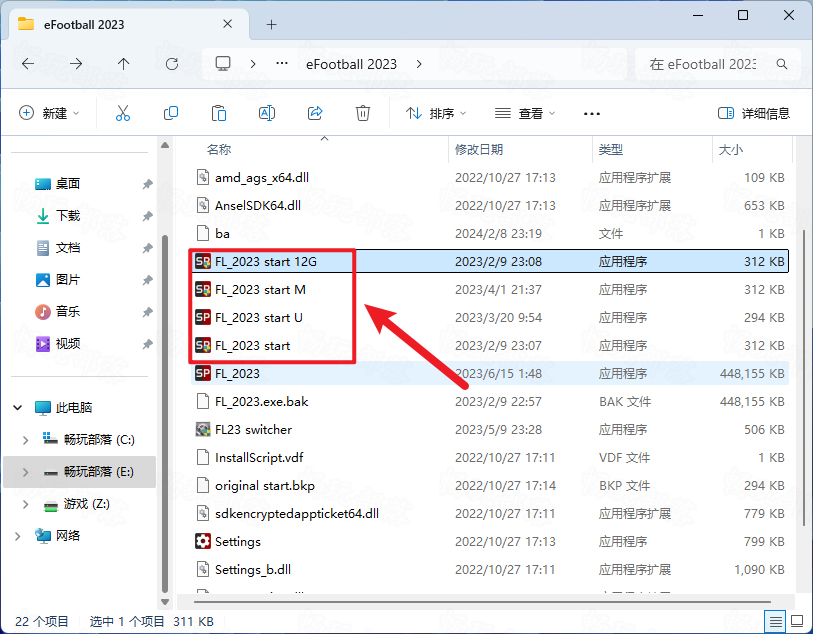The image size is (813, 634).
Task: Show hidden path with breadcrumb ellipsis
Action: 282,63
